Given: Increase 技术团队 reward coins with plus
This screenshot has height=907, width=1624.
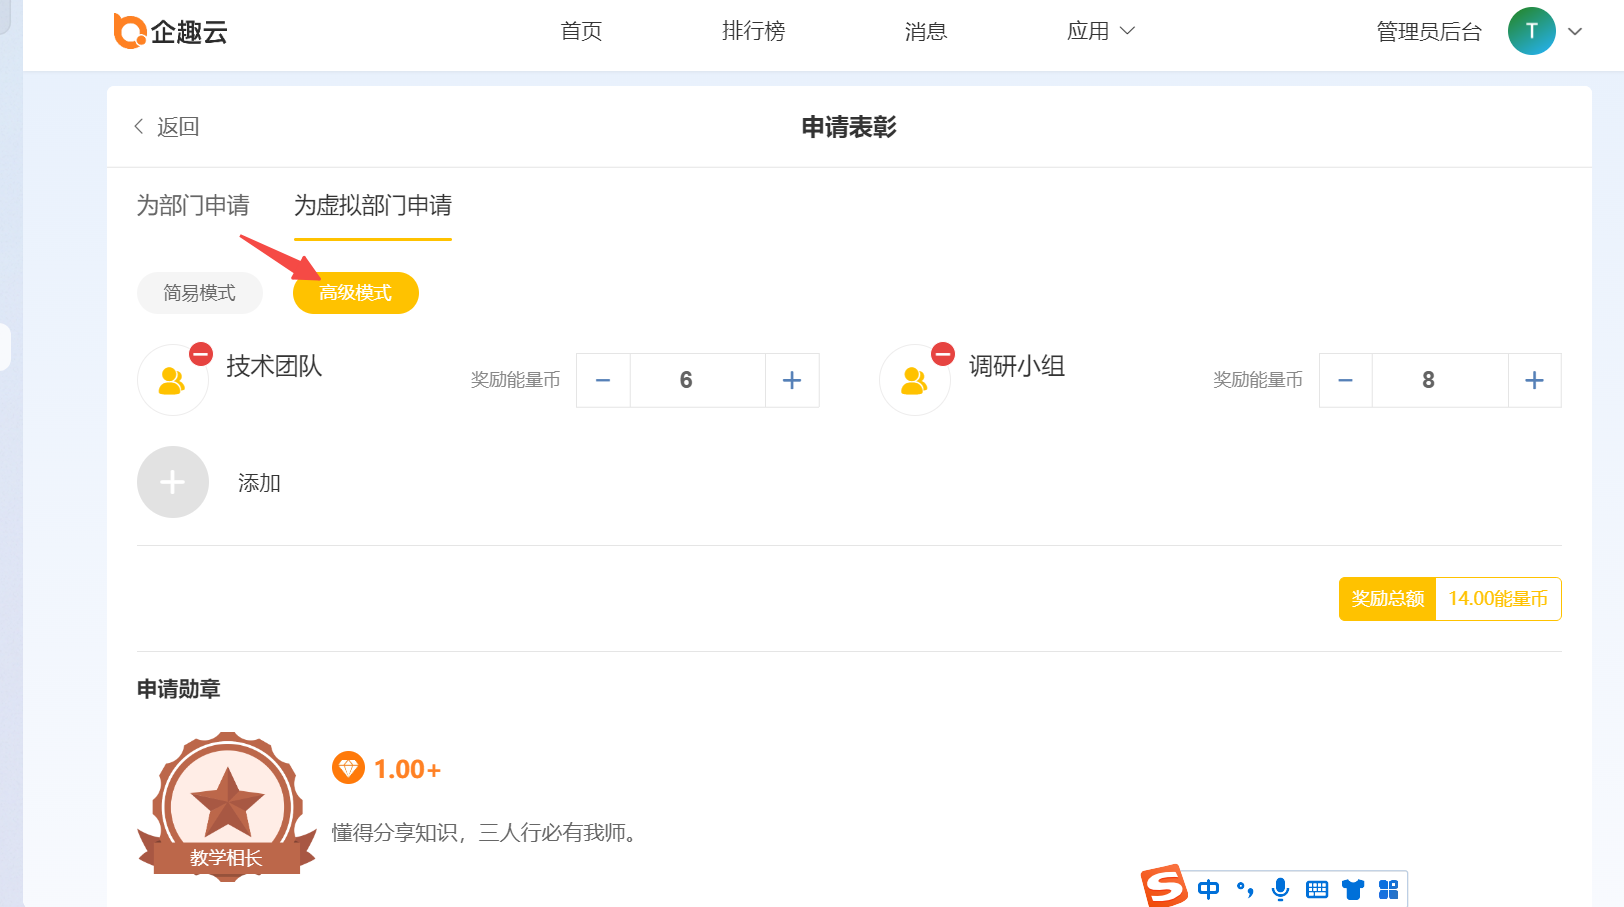Looking at the screenshot, I should click(792, 380).
